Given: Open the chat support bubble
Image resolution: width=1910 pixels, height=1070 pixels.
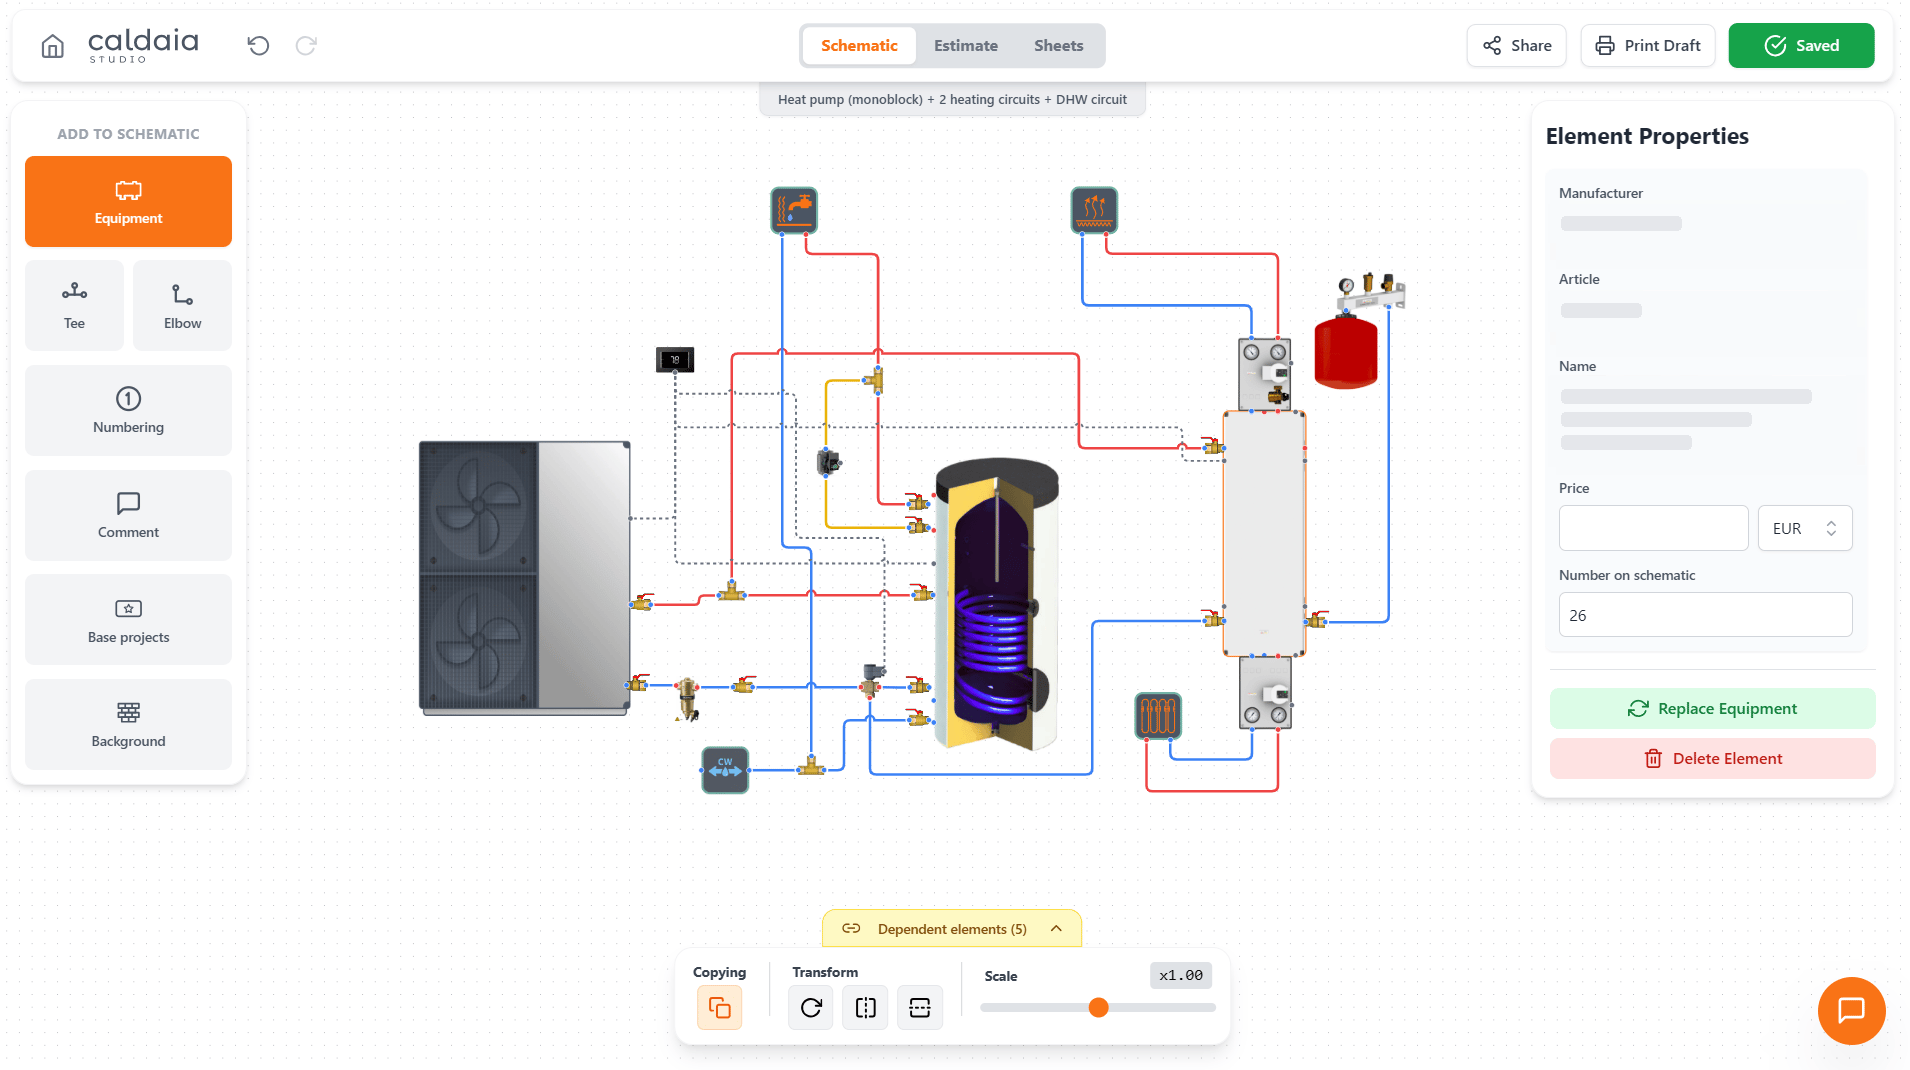Looking at the screenshot, I should pos(1851,1010).
